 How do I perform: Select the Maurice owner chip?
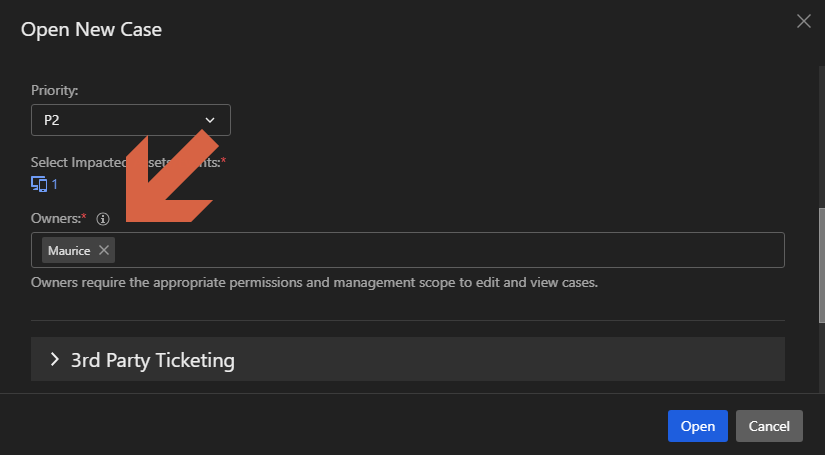[x=67, y=250]
